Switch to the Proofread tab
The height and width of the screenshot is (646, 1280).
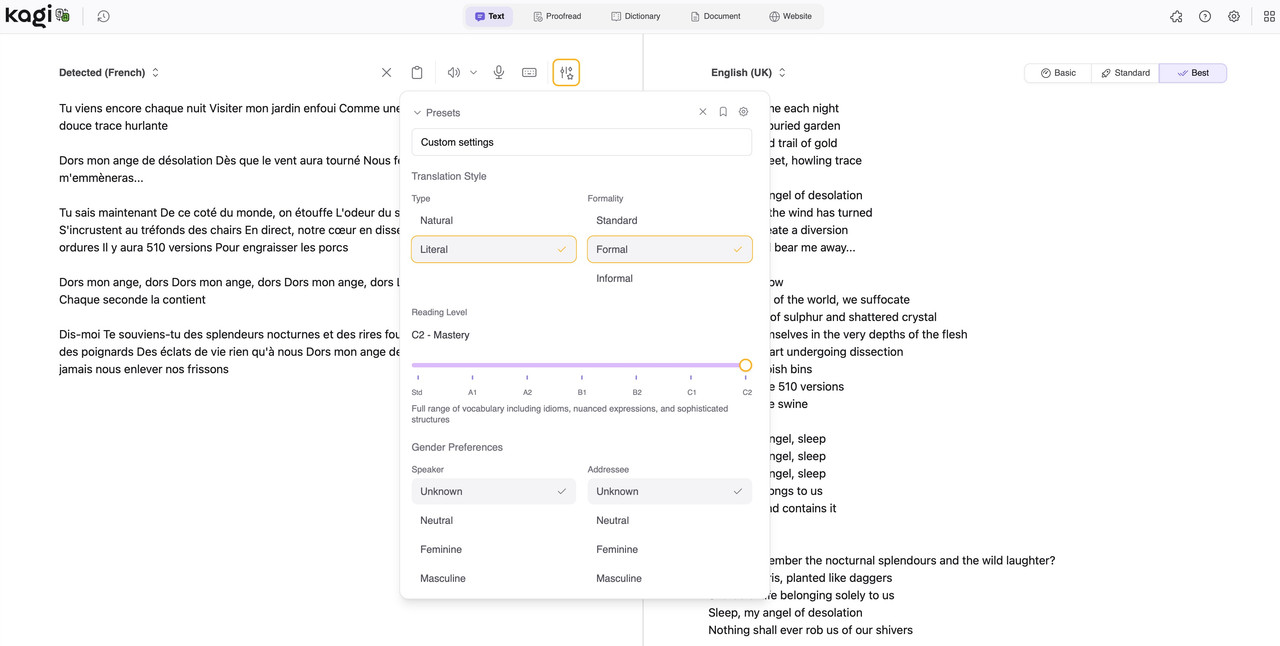(x=557, y=16)
